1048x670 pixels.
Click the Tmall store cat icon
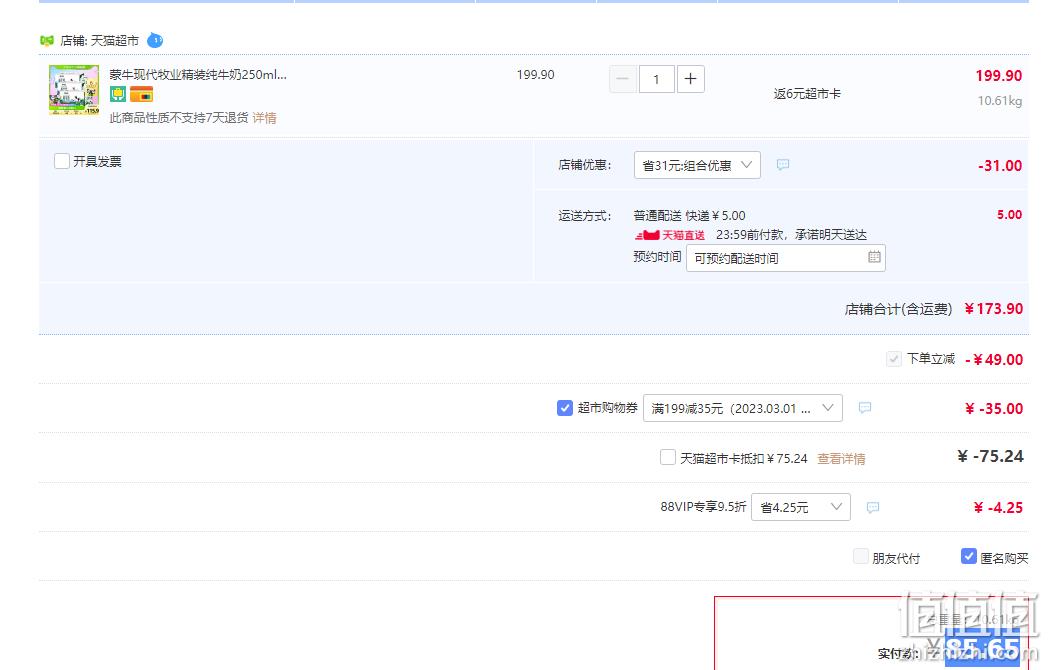(47, 40)
